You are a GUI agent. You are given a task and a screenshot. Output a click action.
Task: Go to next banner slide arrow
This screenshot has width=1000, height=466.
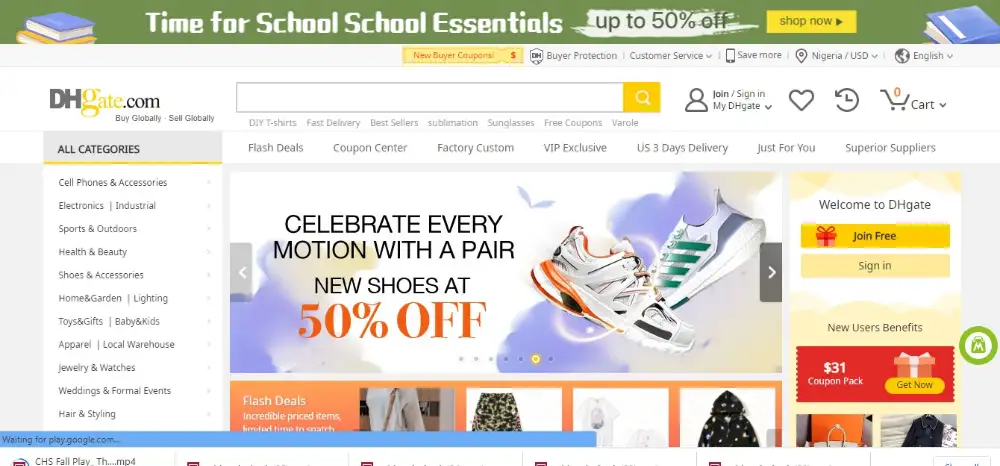pos(770,272)
